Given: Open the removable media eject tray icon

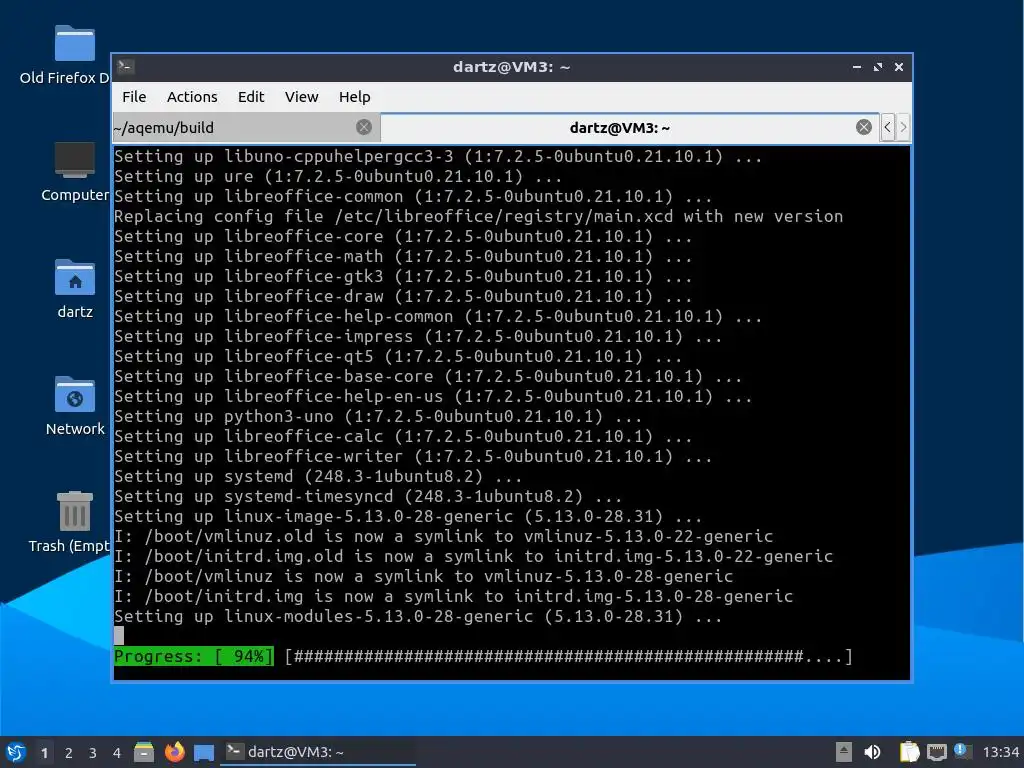Looking at the screenshot, I should [x=844, y=752].
